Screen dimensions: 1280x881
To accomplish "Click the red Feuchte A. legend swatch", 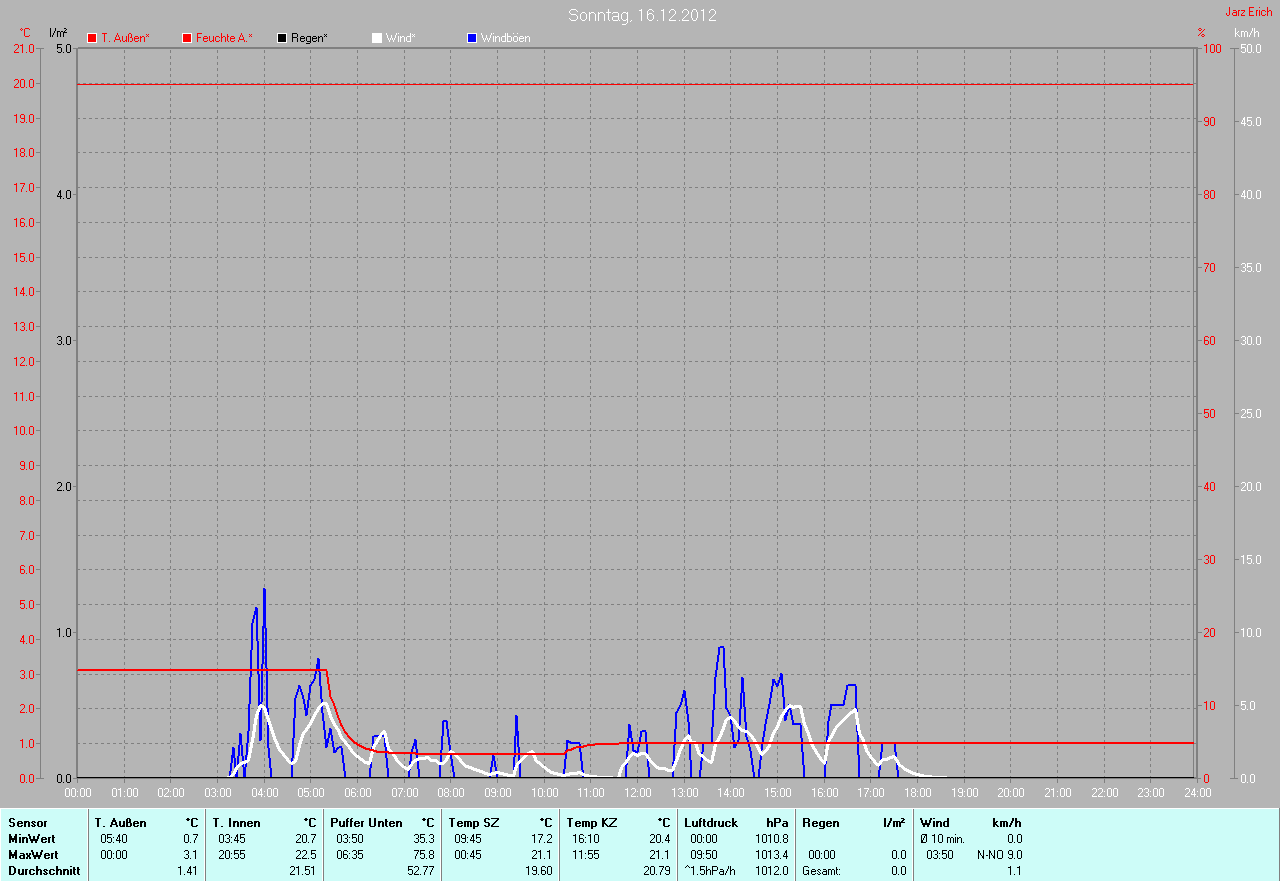I will pyautogui.click(x=187, y=38).
